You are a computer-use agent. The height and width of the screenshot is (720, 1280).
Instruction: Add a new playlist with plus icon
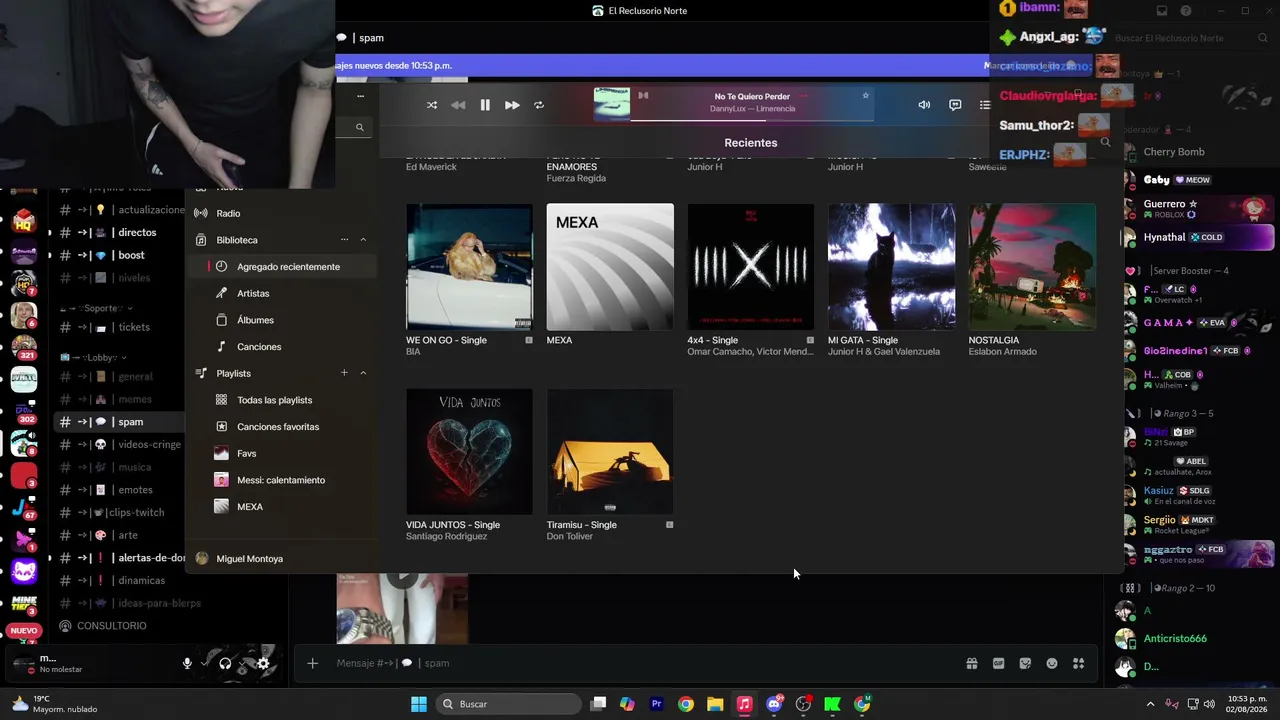click(344, 373)
